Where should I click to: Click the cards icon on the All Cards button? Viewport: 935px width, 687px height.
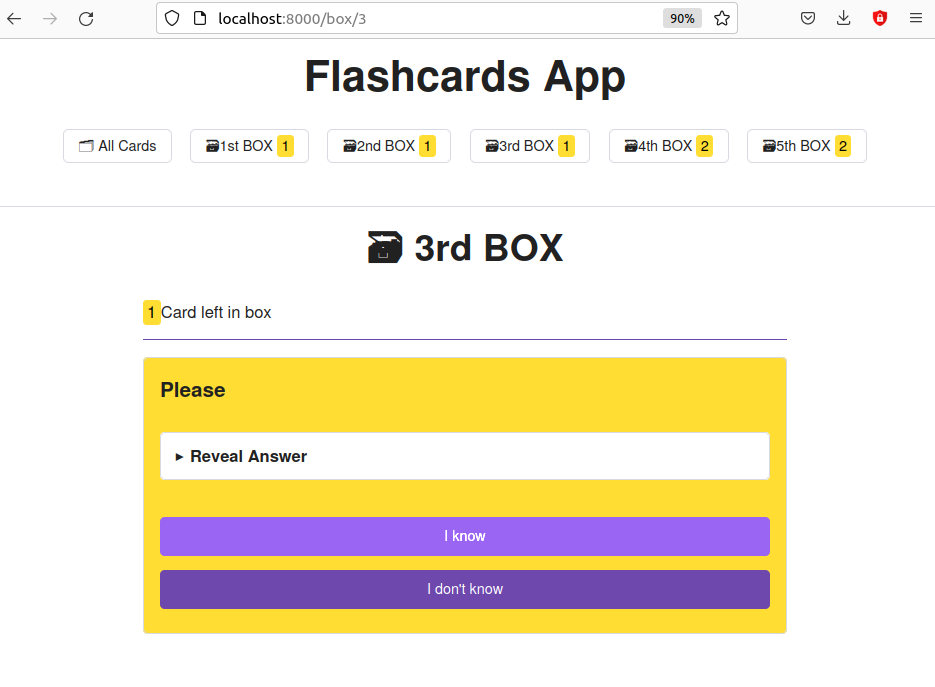click(x=86, y=145)
